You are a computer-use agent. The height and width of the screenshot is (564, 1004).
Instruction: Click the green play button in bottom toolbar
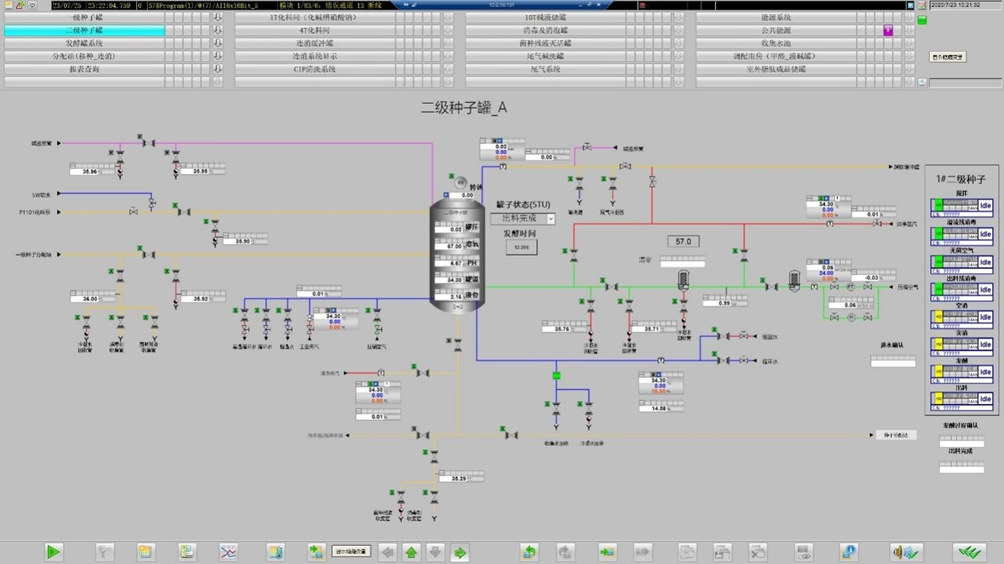54,551
